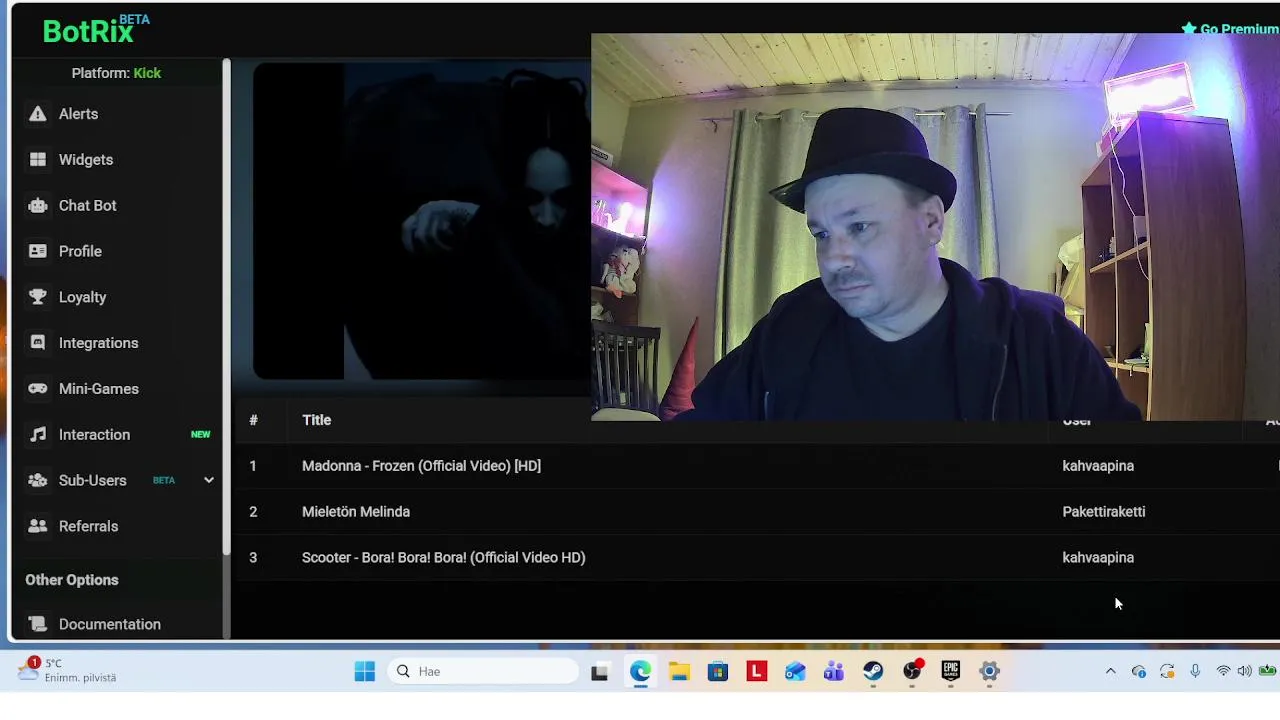The height and width of the screenshot is (720, 1280).
Task: Switch to Microsoft Edge on taskbar
Action: click(x=640, y=671)
